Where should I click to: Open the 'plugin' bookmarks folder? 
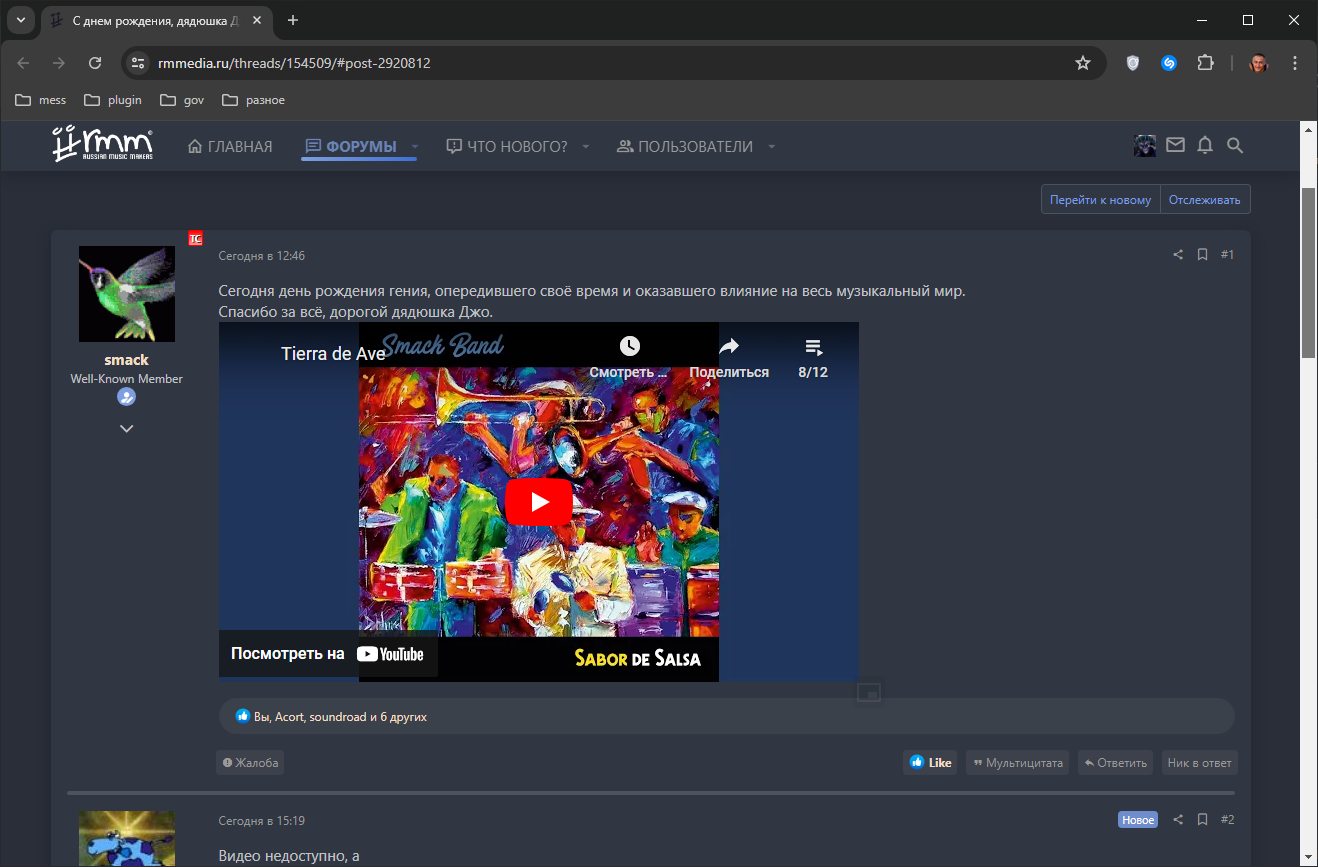click(113, 100)
